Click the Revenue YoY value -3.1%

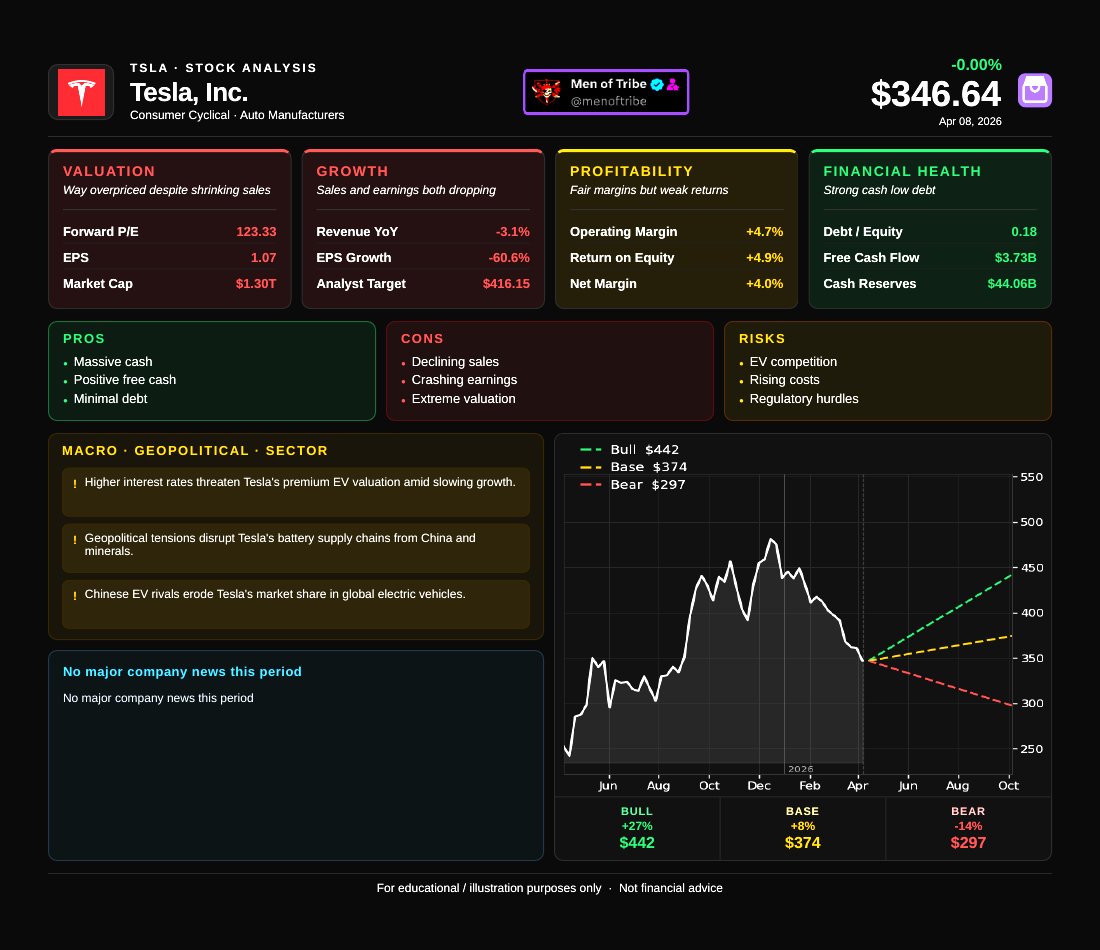pos(512,232)
